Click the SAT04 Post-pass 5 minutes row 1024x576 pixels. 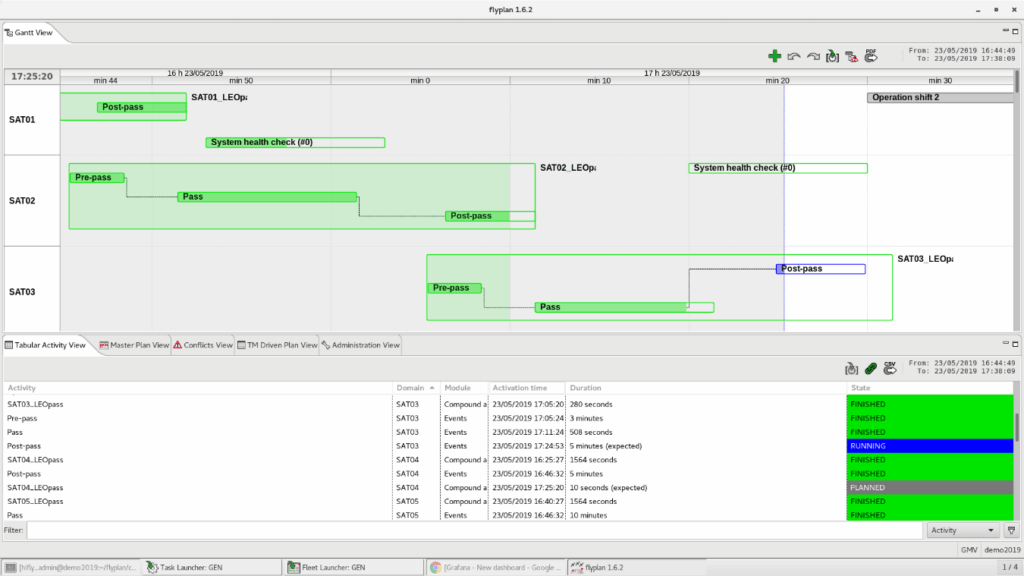[x=508, y=474]
